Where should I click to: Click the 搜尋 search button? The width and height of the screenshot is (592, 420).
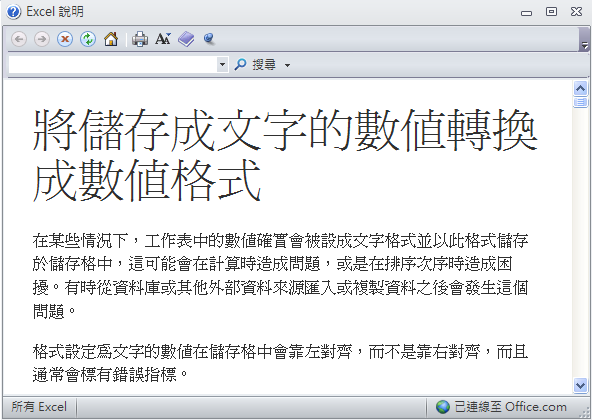click(255, 65)
